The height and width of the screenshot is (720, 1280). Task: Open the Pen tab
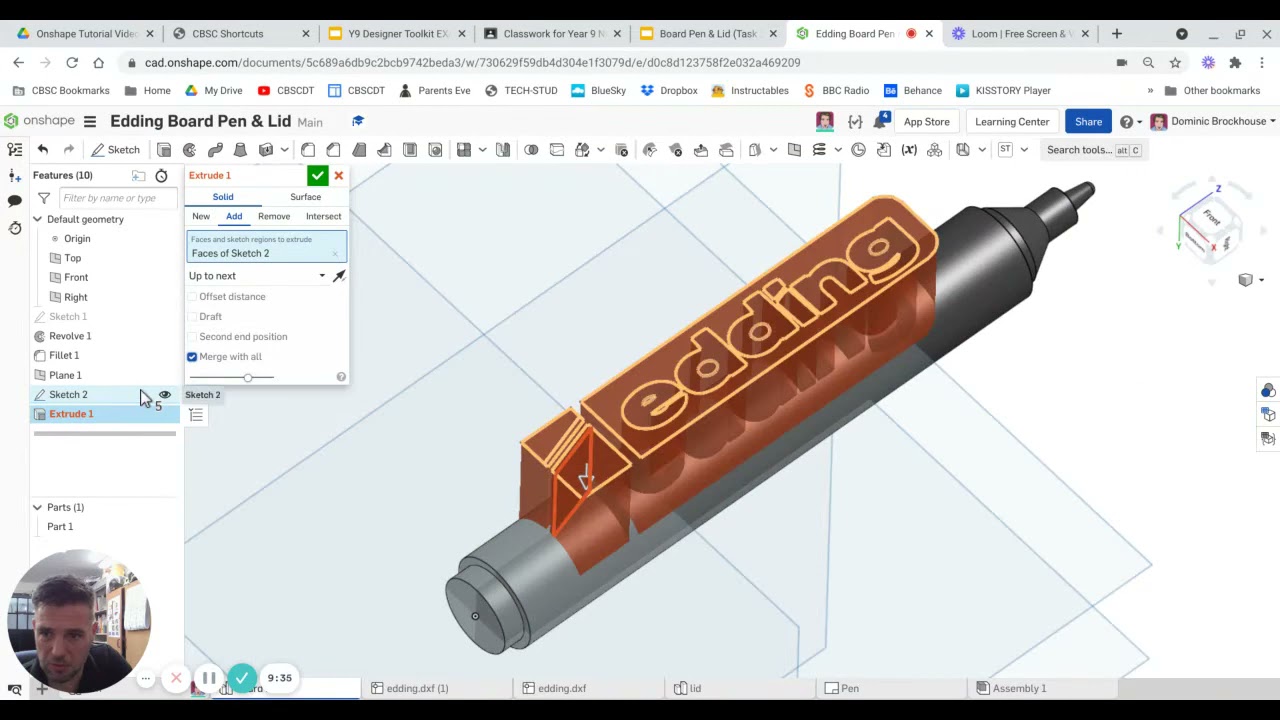(849, 688)
